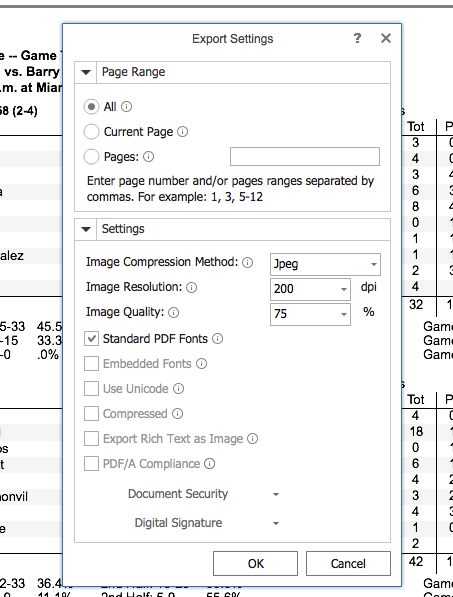Select the Pages radio button

click(x=91, y=156)
